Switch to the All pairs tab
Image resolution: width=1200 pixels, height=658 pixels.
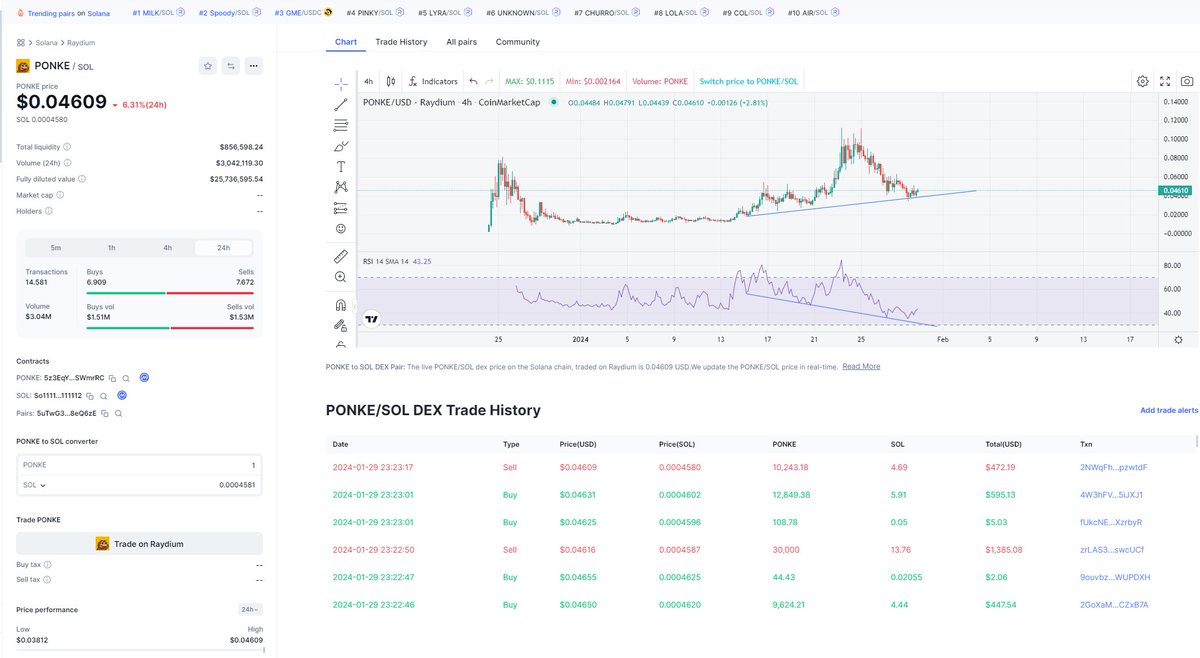click(x=462, y=42)
